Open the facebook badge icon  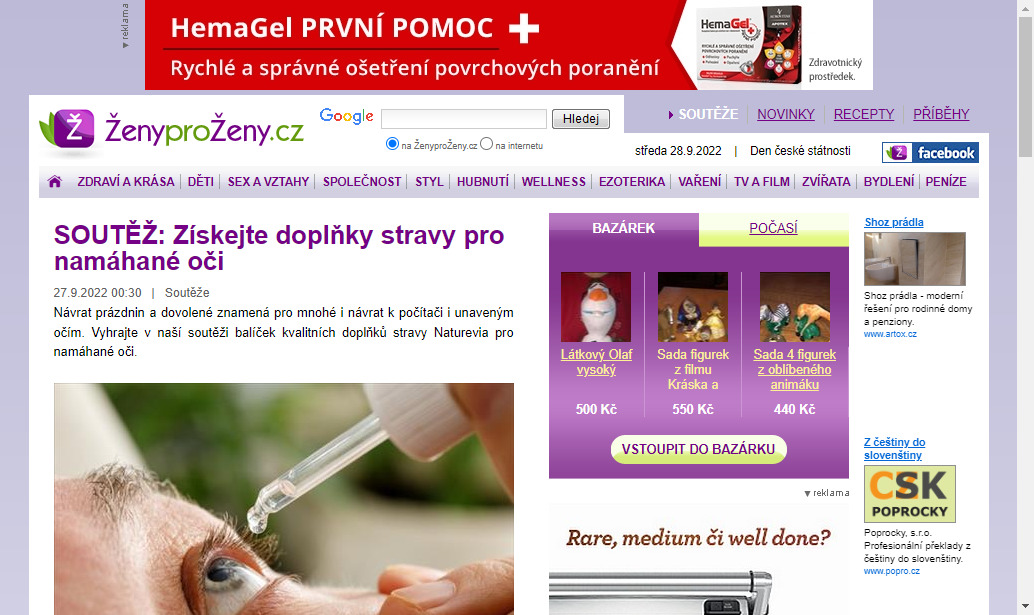tap(930, 153)
